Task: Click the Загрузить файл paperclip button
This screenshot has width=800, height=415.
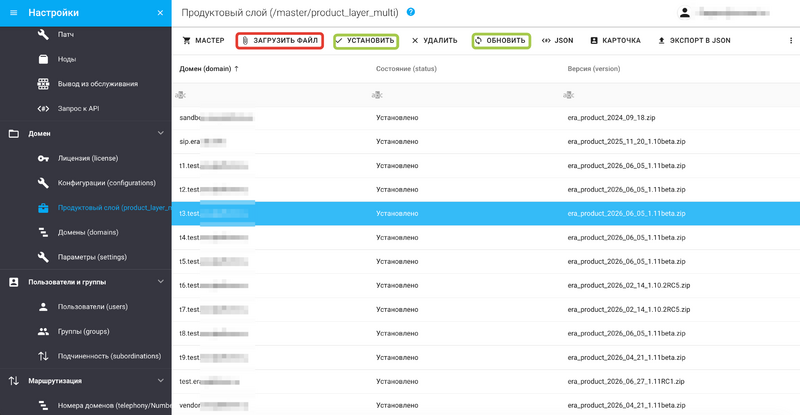Action: point(280,41)
